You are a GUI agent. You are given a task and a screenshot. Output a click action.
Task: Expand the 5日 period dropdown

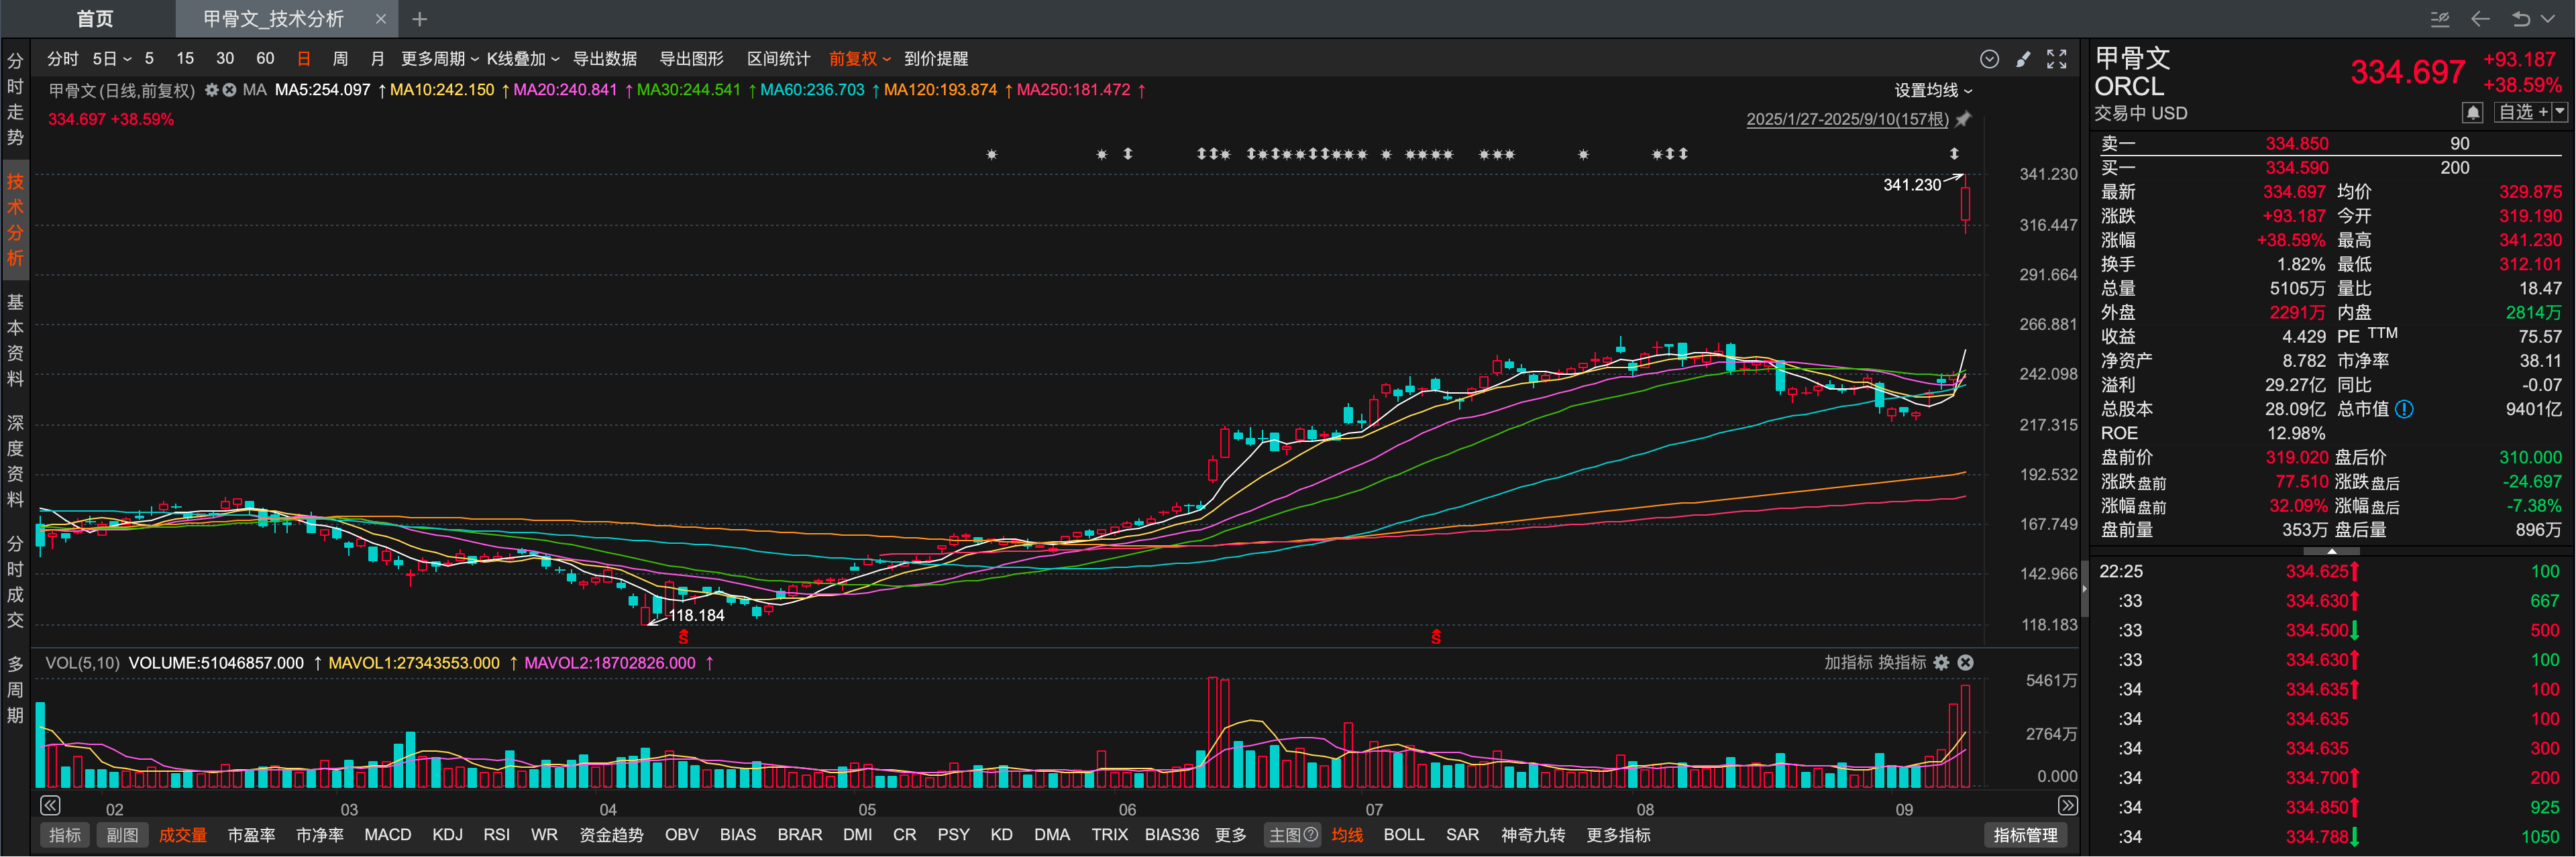point(112,59)
